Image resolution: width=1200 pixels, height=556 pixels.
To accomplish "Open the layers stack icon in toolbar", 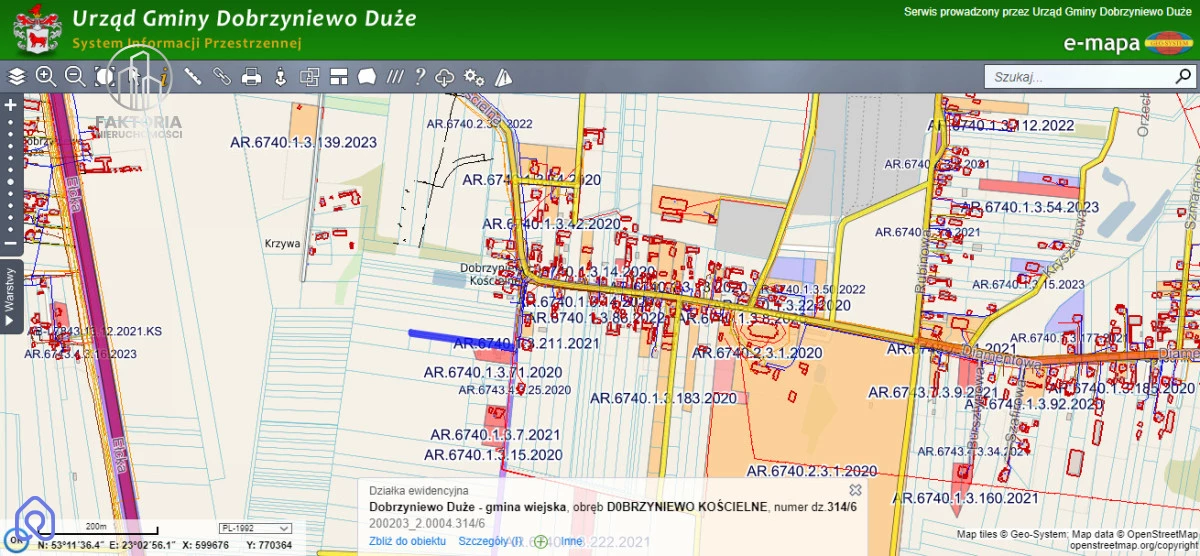I will click(16, 76).
